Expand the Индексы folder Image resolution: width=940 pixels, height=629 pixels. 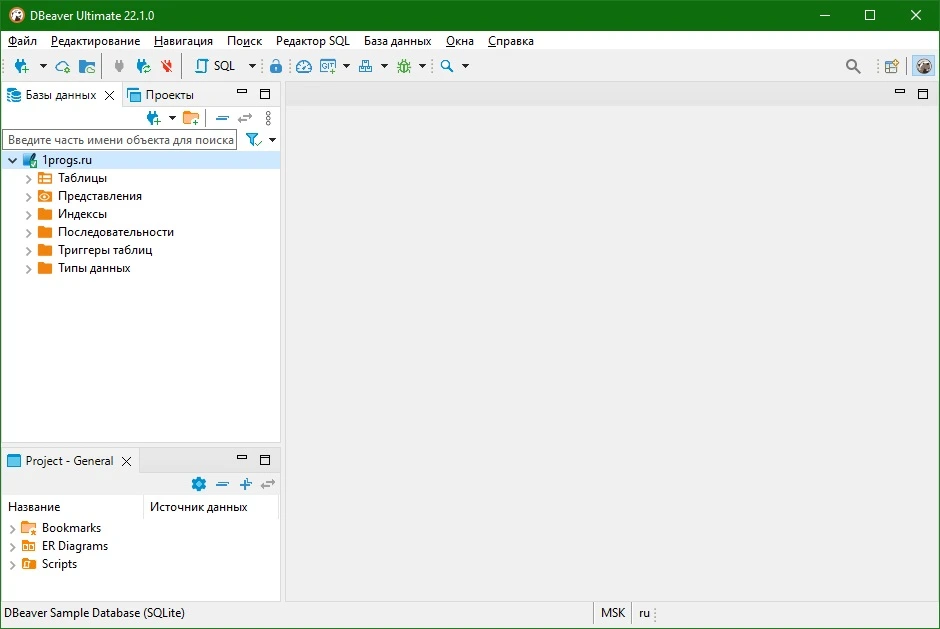[x=28, y=215]
